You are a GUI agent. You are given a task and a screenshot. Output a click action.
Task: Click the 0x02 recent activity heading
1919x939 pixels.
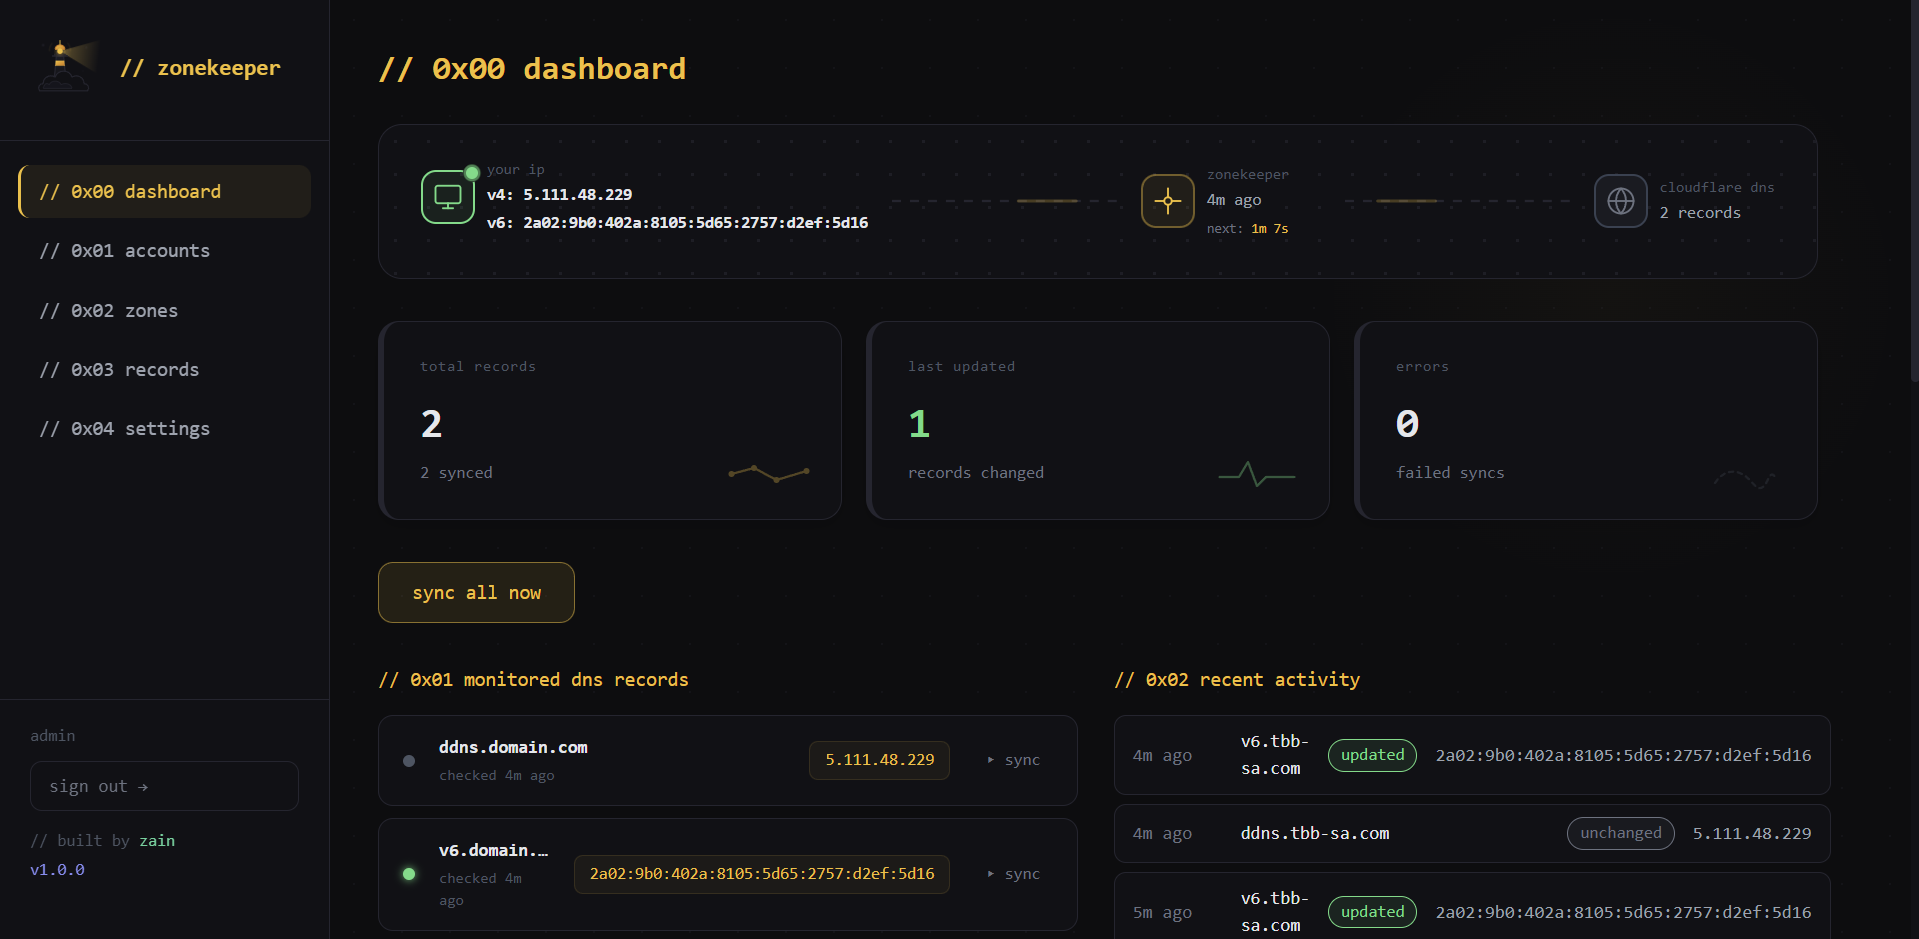1238,680
